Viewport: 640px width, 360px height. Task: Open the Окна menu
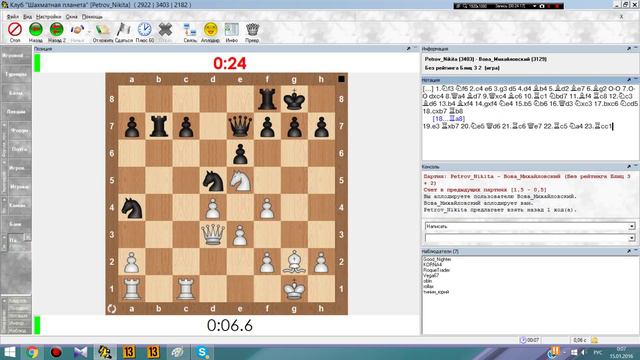[71, 17]
